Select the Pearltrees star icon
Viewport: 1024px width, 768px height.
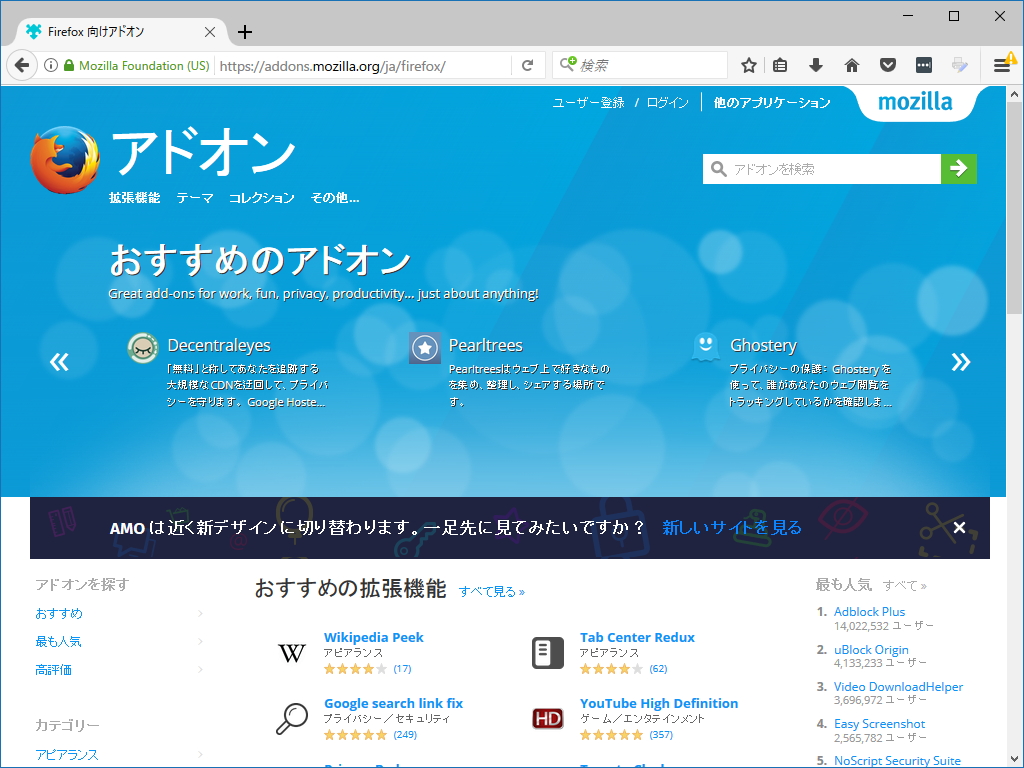pos(424,348)
